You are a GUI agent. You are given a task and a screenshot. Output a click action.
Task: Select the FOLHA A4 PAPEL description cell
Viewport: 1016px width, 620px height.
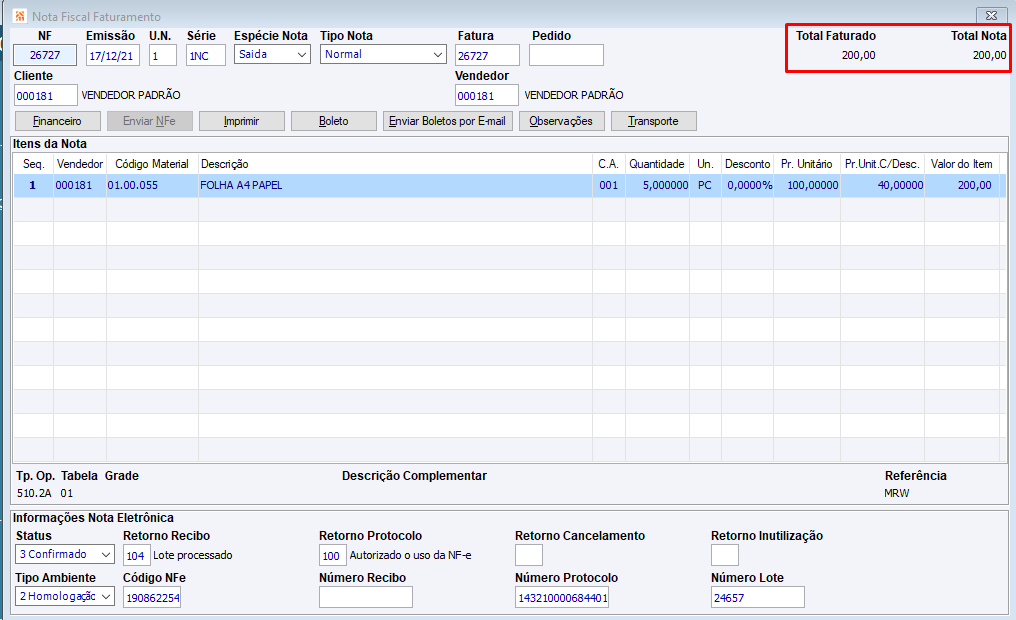pos(395,185)
